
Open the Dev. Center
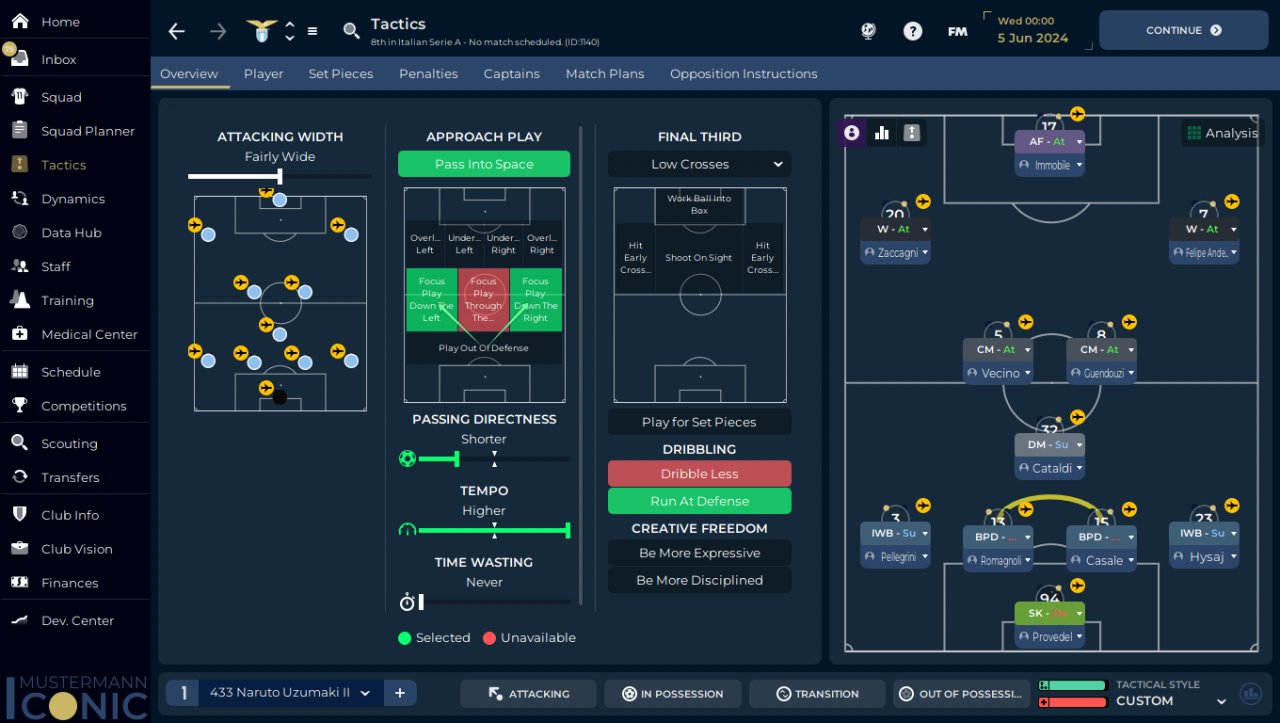tap(75, 621)
